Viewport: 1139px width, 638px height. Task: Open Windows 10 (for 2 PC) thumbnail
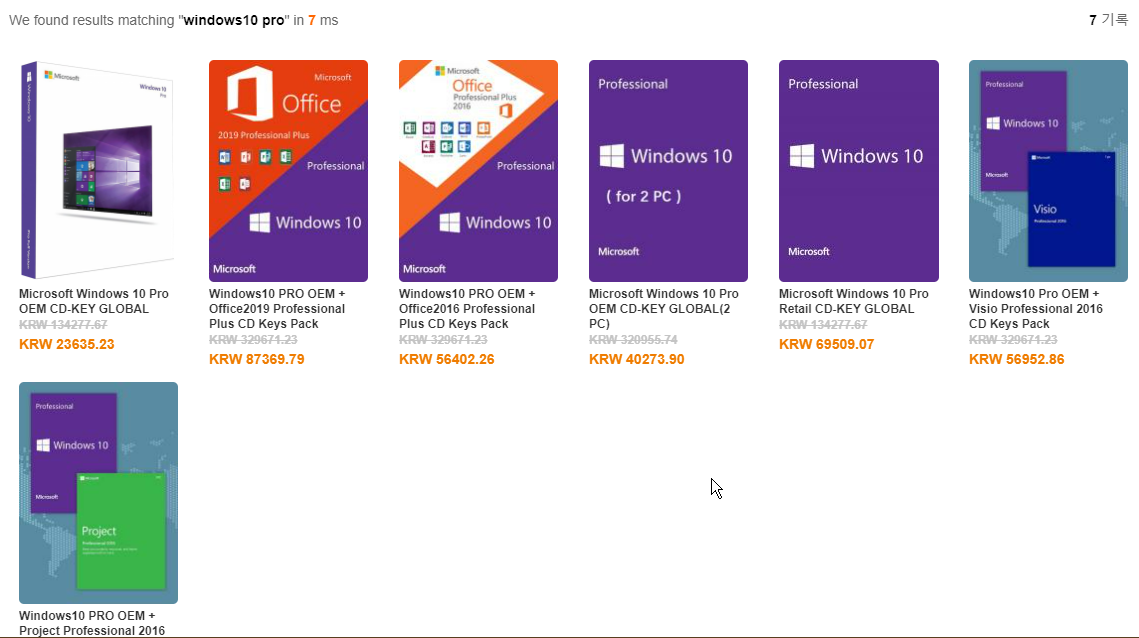pyautogui.click(x=668, y=171)
